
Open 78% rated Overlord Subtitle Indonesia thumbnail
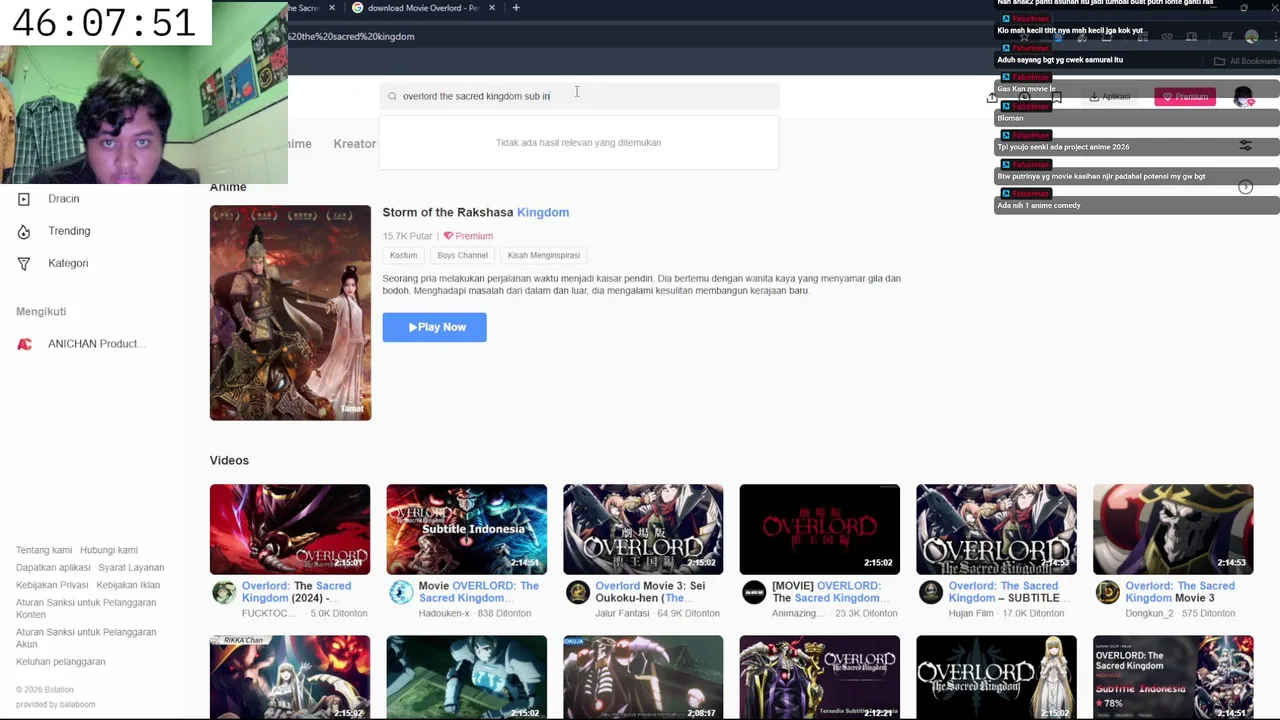point(1173,677)
